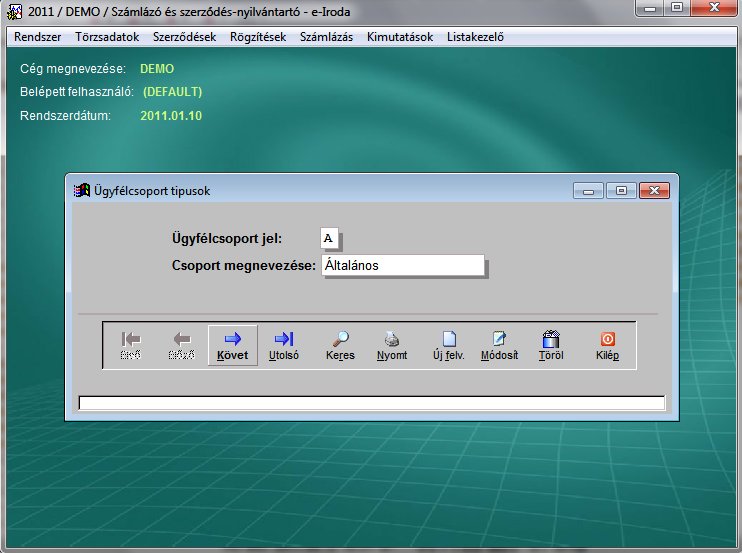Minimize the Ügyfélcsoport tipusok dialog
Screen dimensions: 742x553
pyautogui.click(x=587, y=190)
